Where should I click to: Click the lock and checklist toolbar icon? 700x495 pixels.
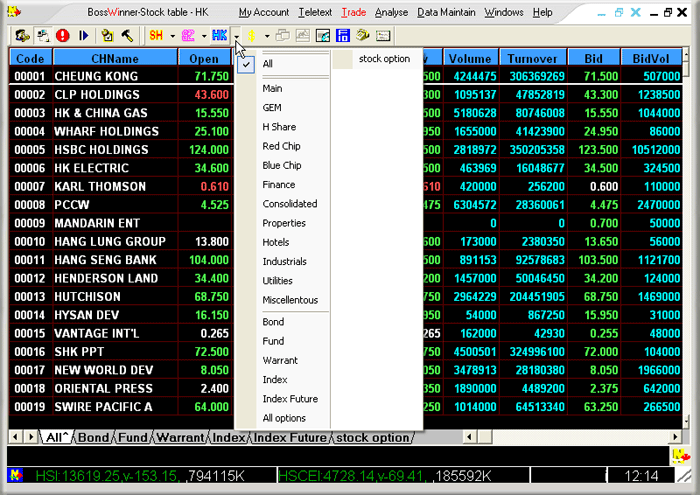pyautogui.click(x=107, y=35)
